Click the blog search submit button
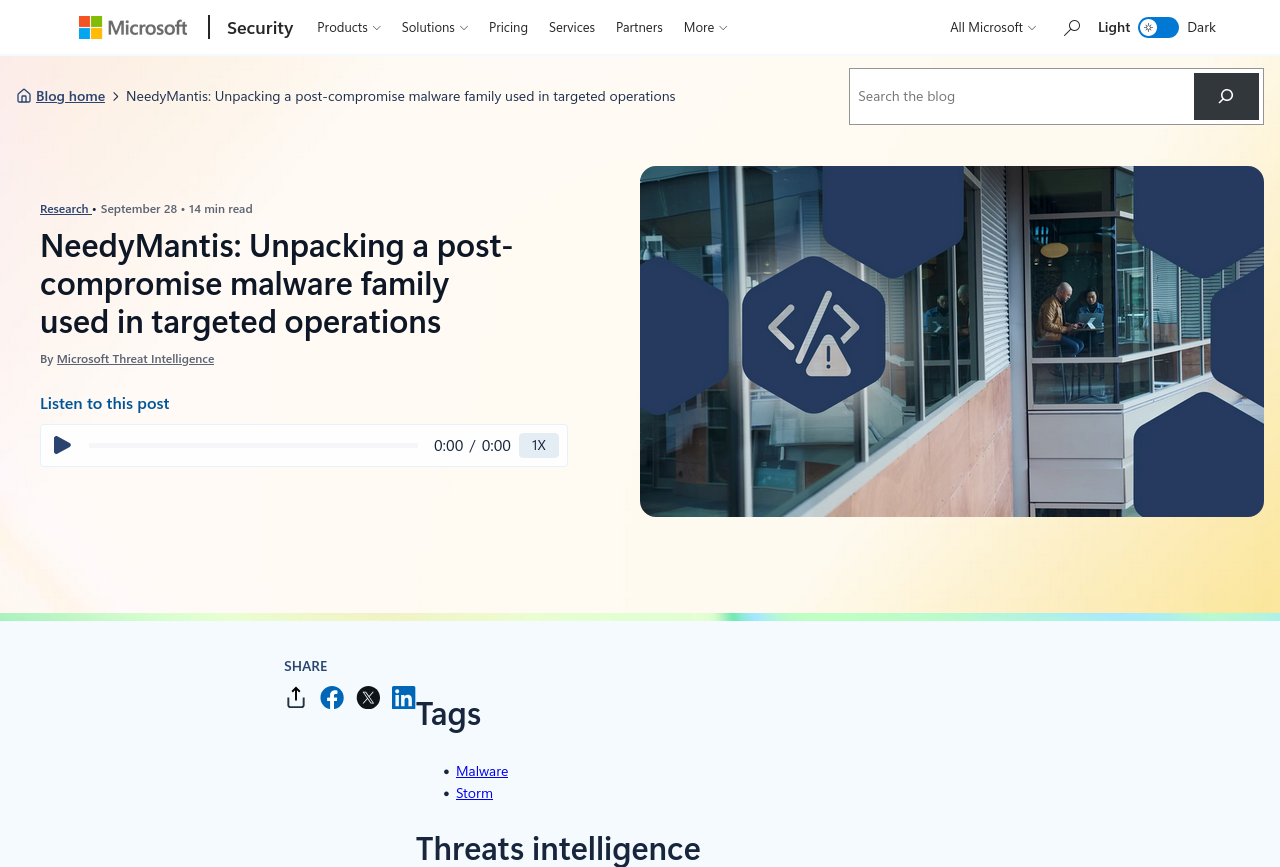Screen dimensions: 1280x867 (x=1226, y=96)
